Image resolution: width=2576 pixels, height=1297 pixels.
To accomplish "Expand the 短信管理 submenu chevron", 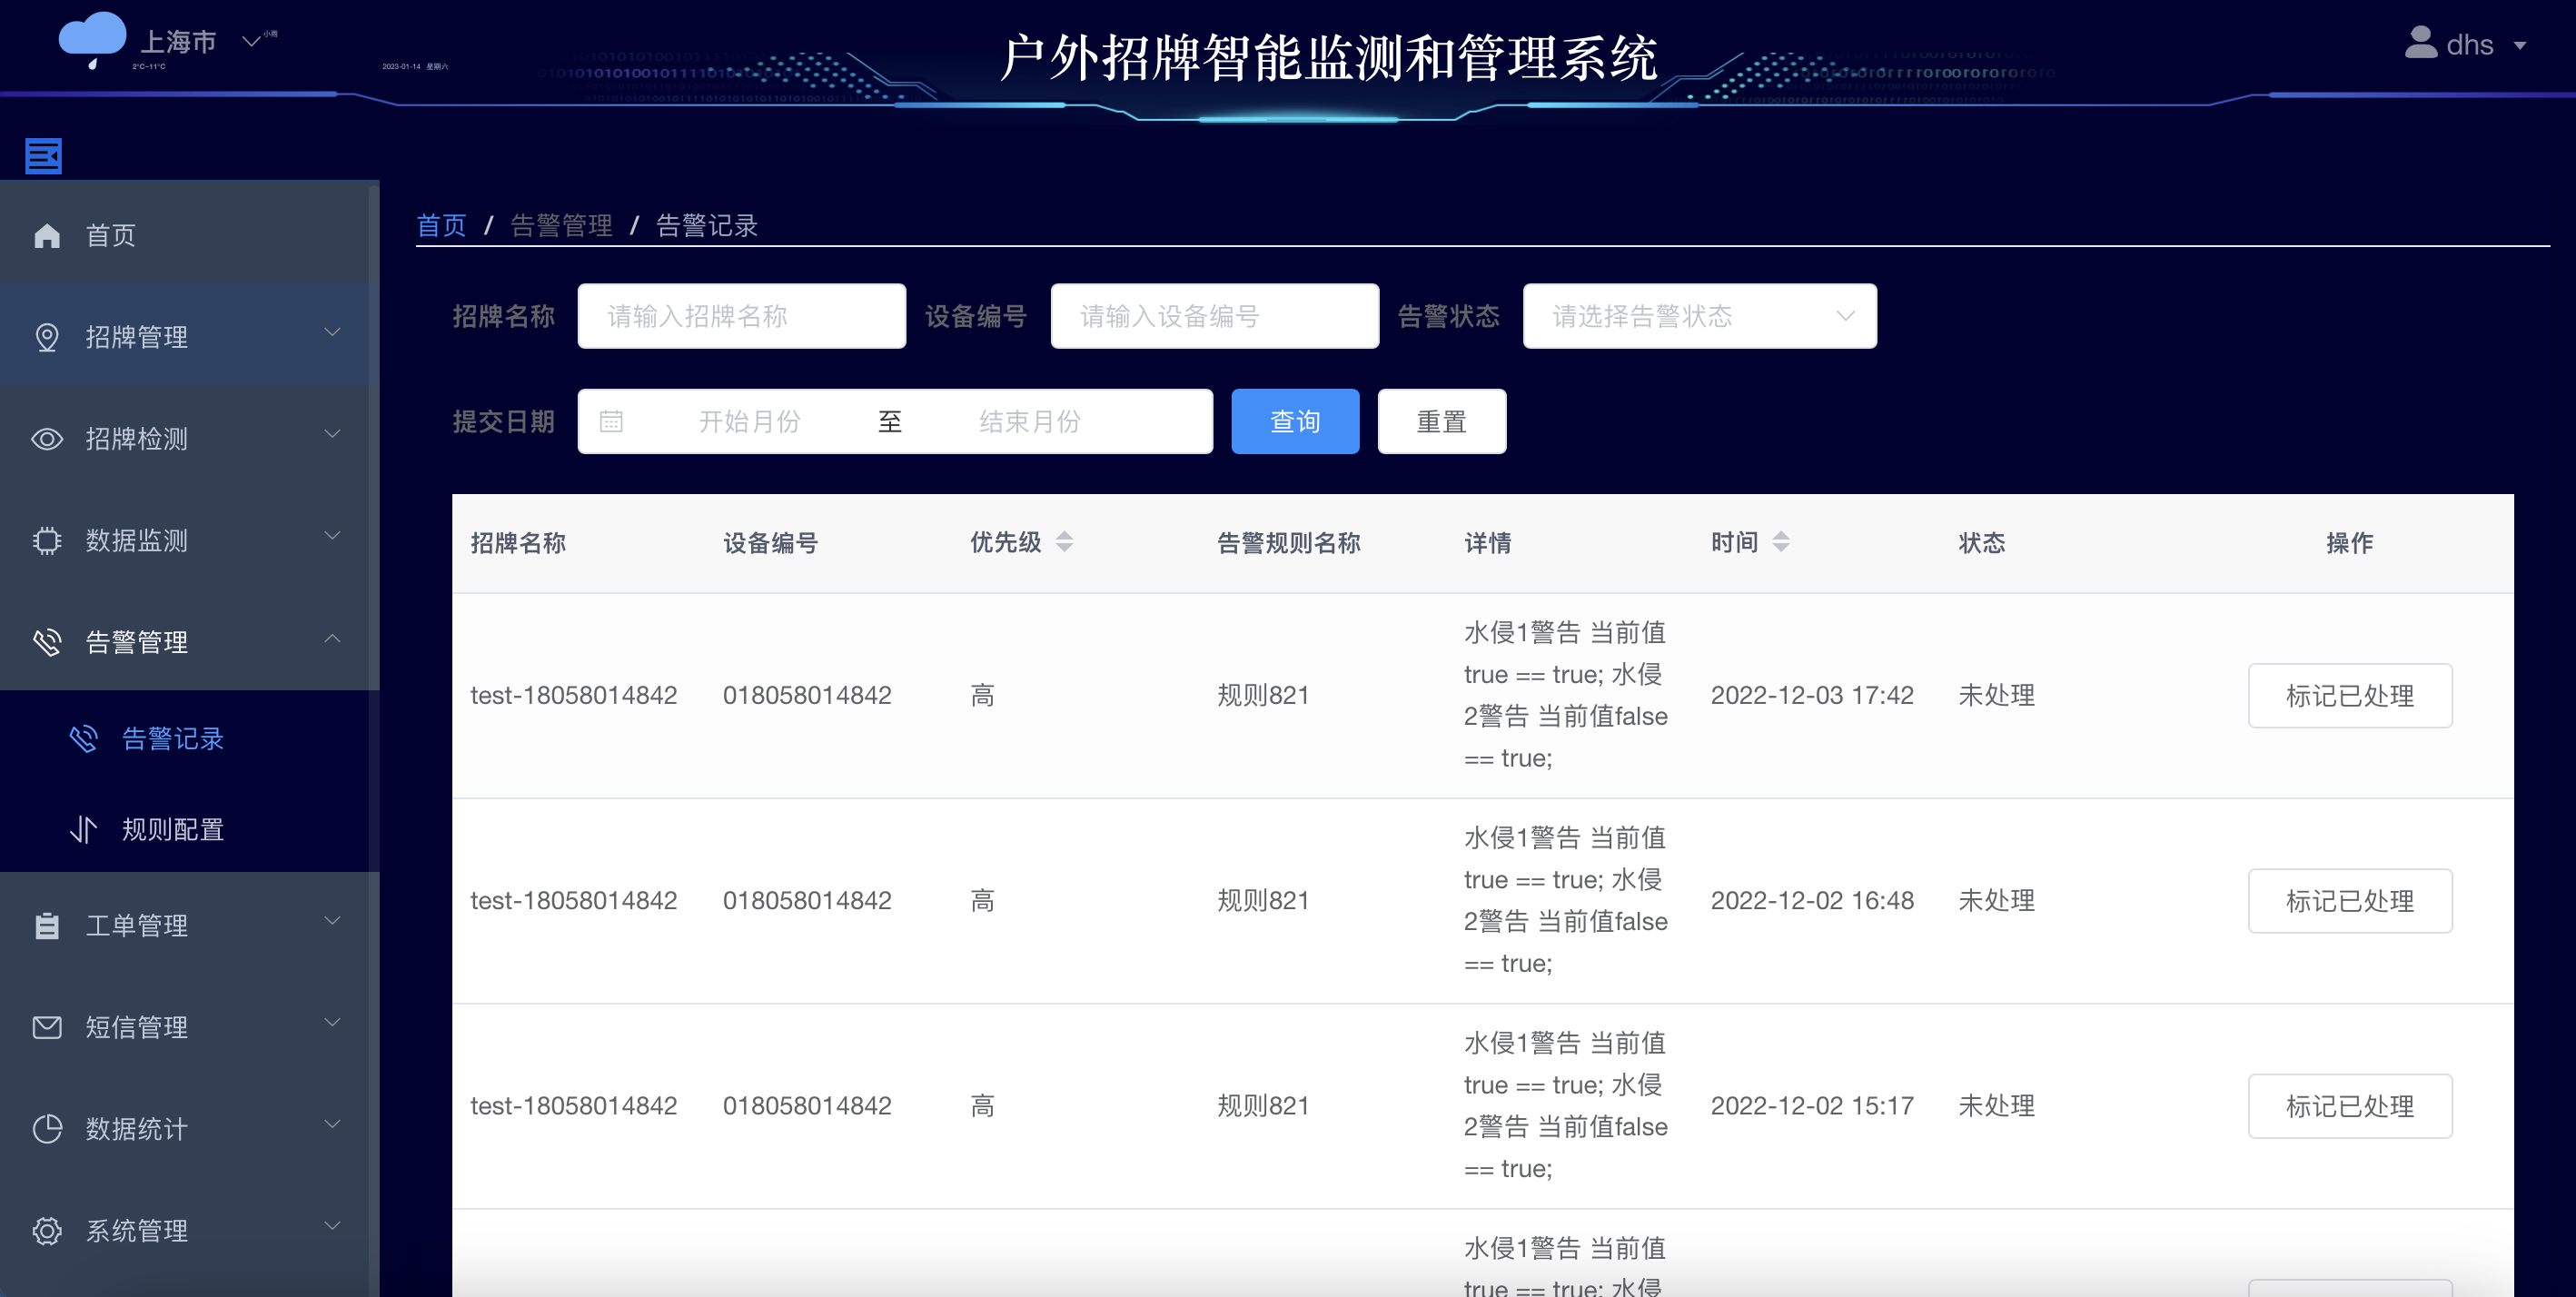I will coord(333,1023).
